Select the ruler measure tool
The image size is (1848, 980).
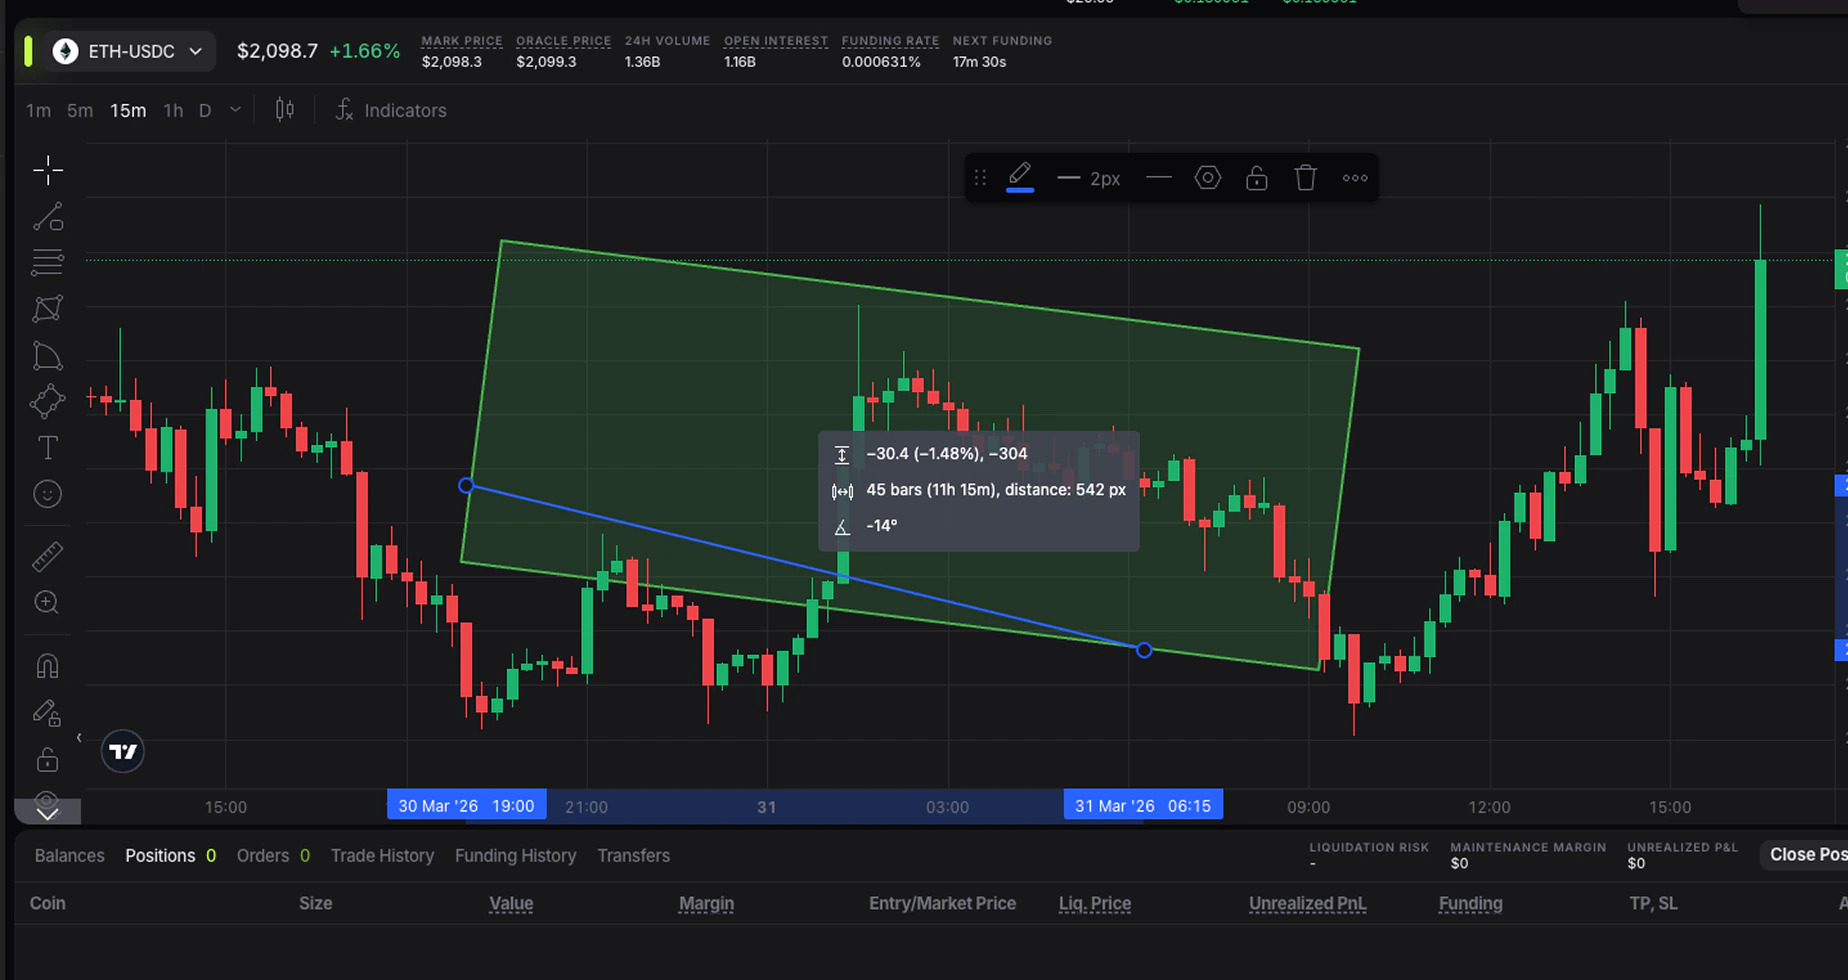tap(48, 556)
